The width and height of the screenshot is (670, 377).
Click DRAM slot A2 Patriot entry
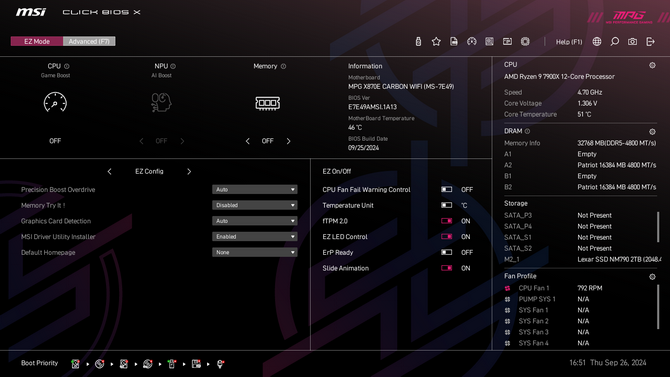[x=580, y=165]
